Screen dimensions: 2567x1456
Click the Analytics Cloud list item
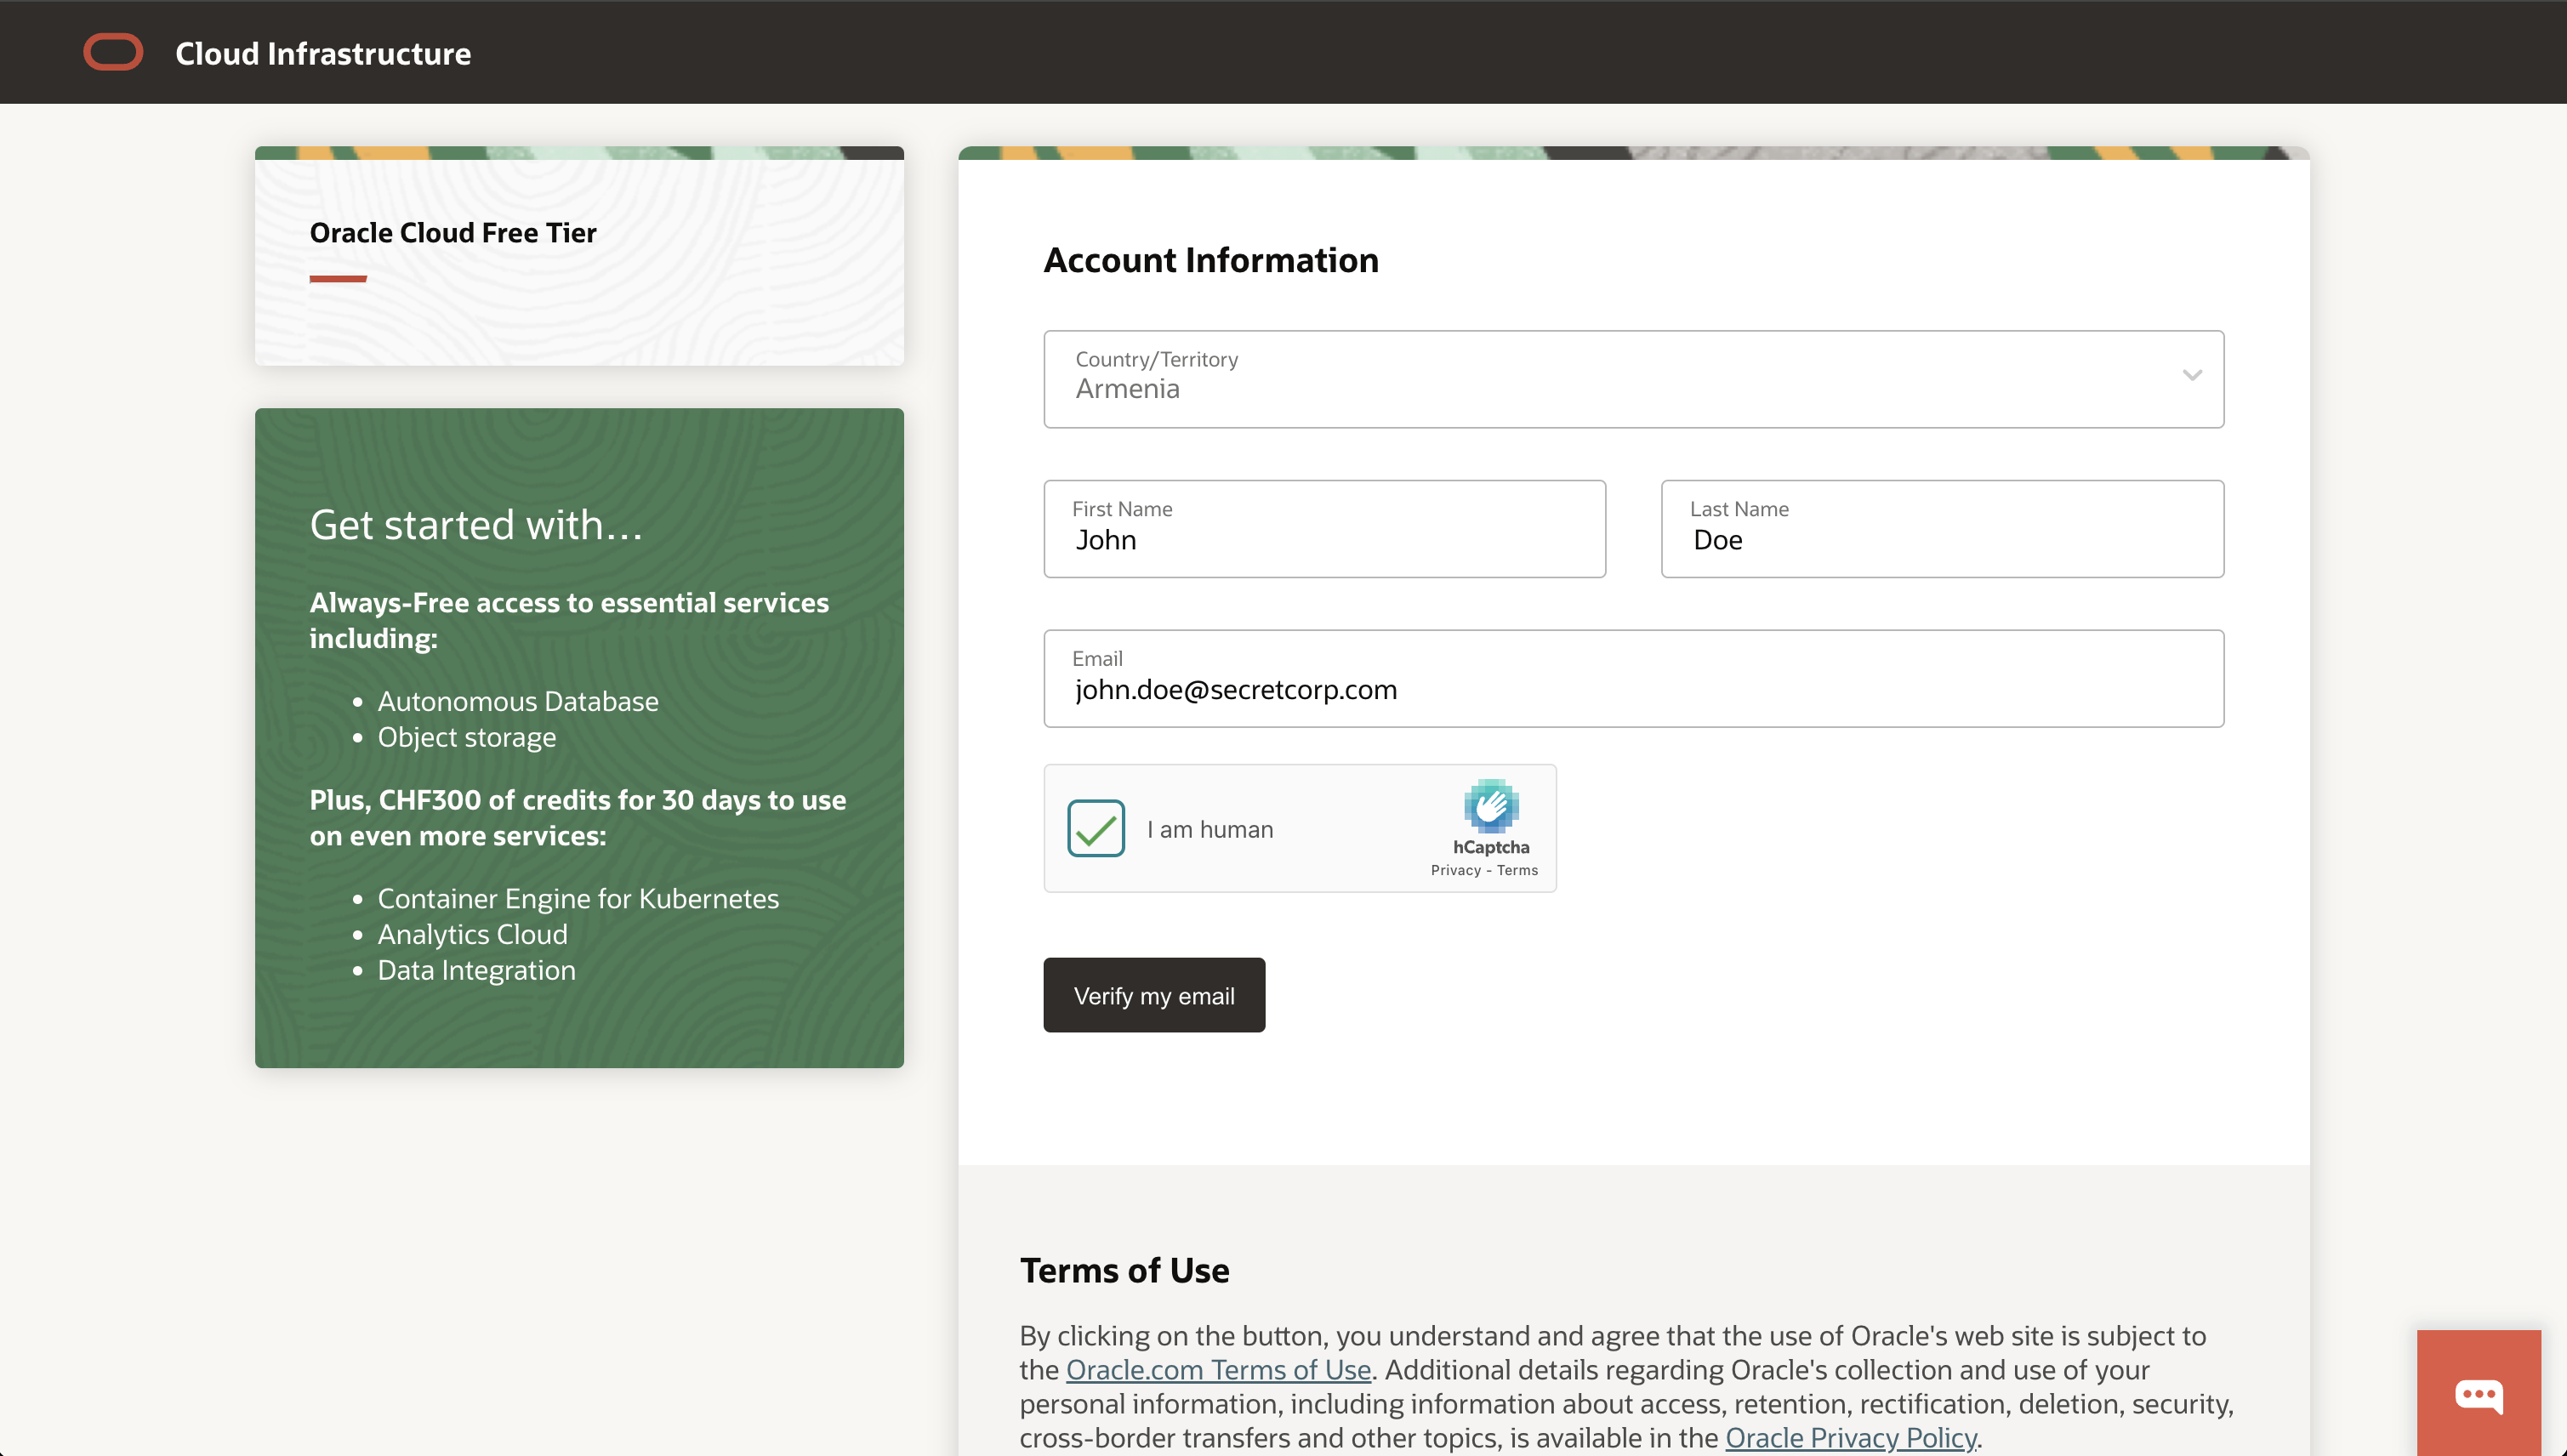point(472,934)
